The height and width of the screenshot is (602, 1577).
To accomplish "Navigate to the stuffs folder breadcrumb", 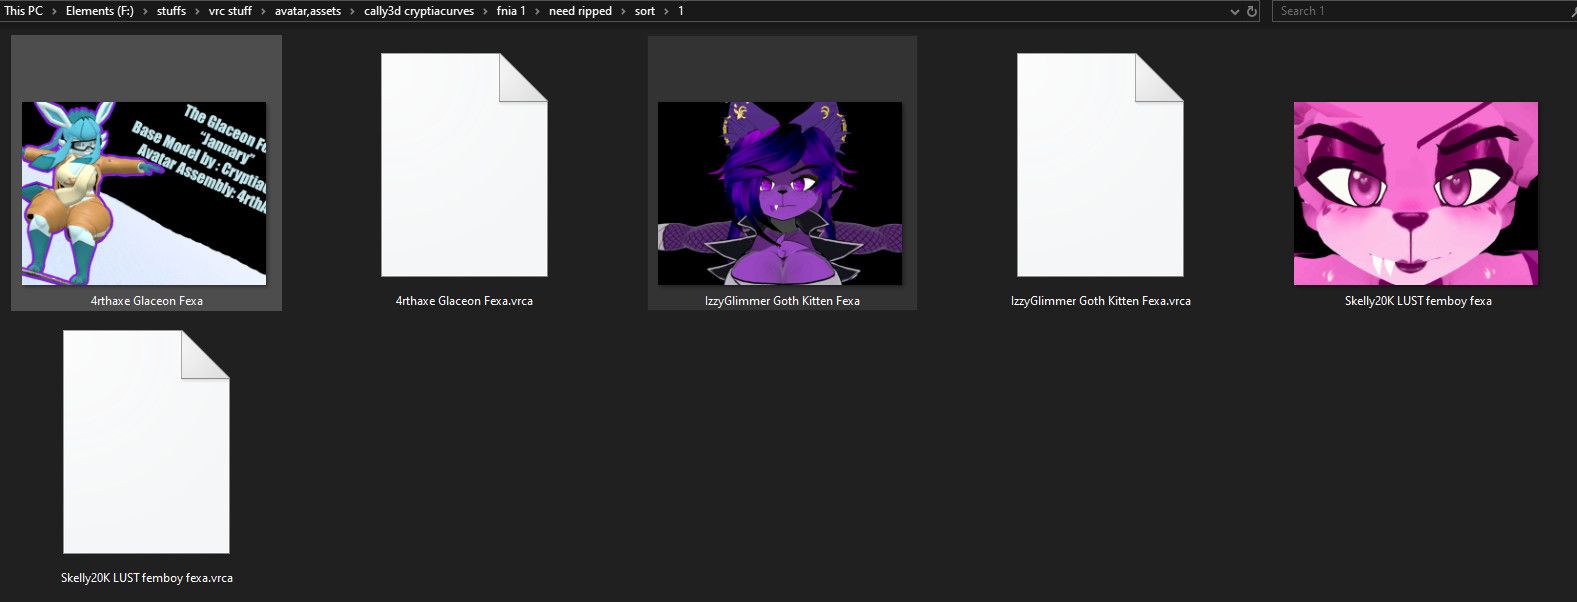I will click(171, 11).
